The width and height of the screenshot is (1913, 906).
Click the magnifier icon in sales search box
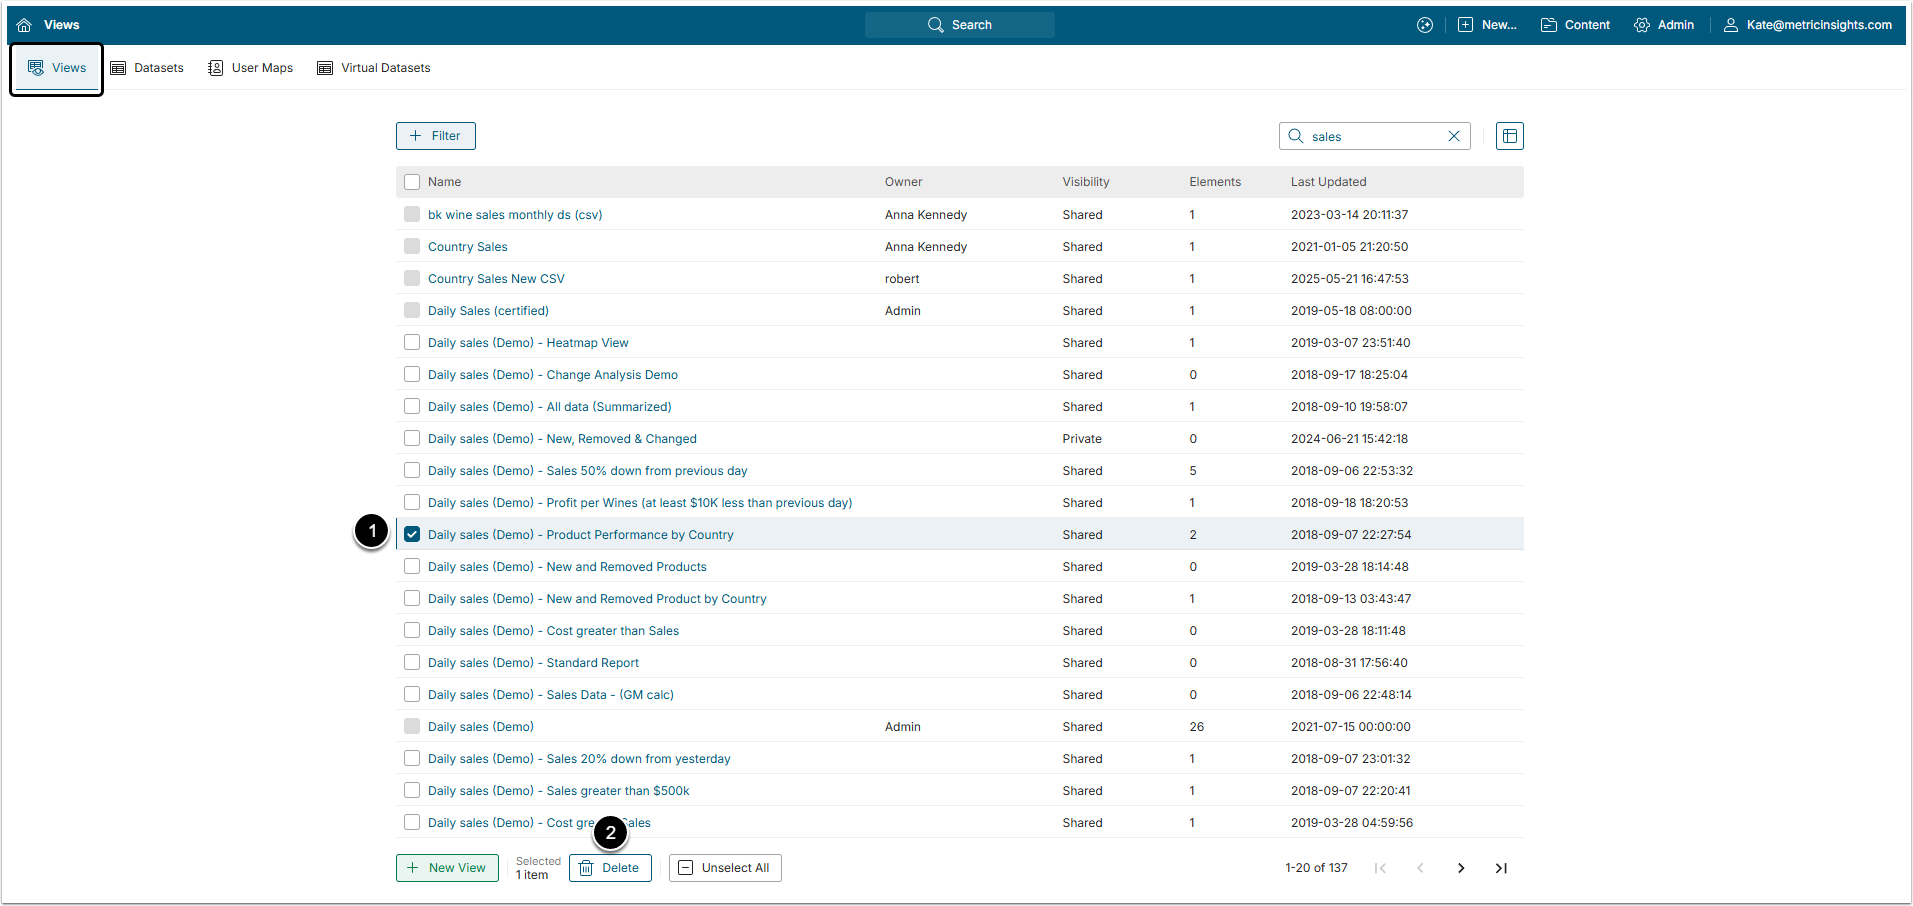pos(1296,136)
